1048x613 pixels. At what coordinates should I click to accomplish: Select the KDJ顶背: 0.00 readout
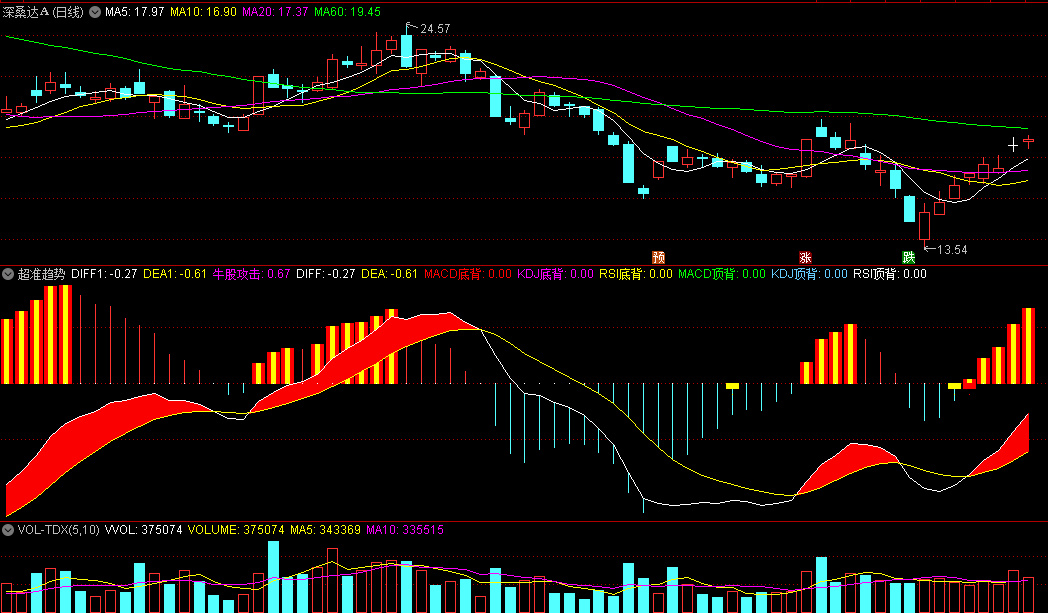click(809, 274)
